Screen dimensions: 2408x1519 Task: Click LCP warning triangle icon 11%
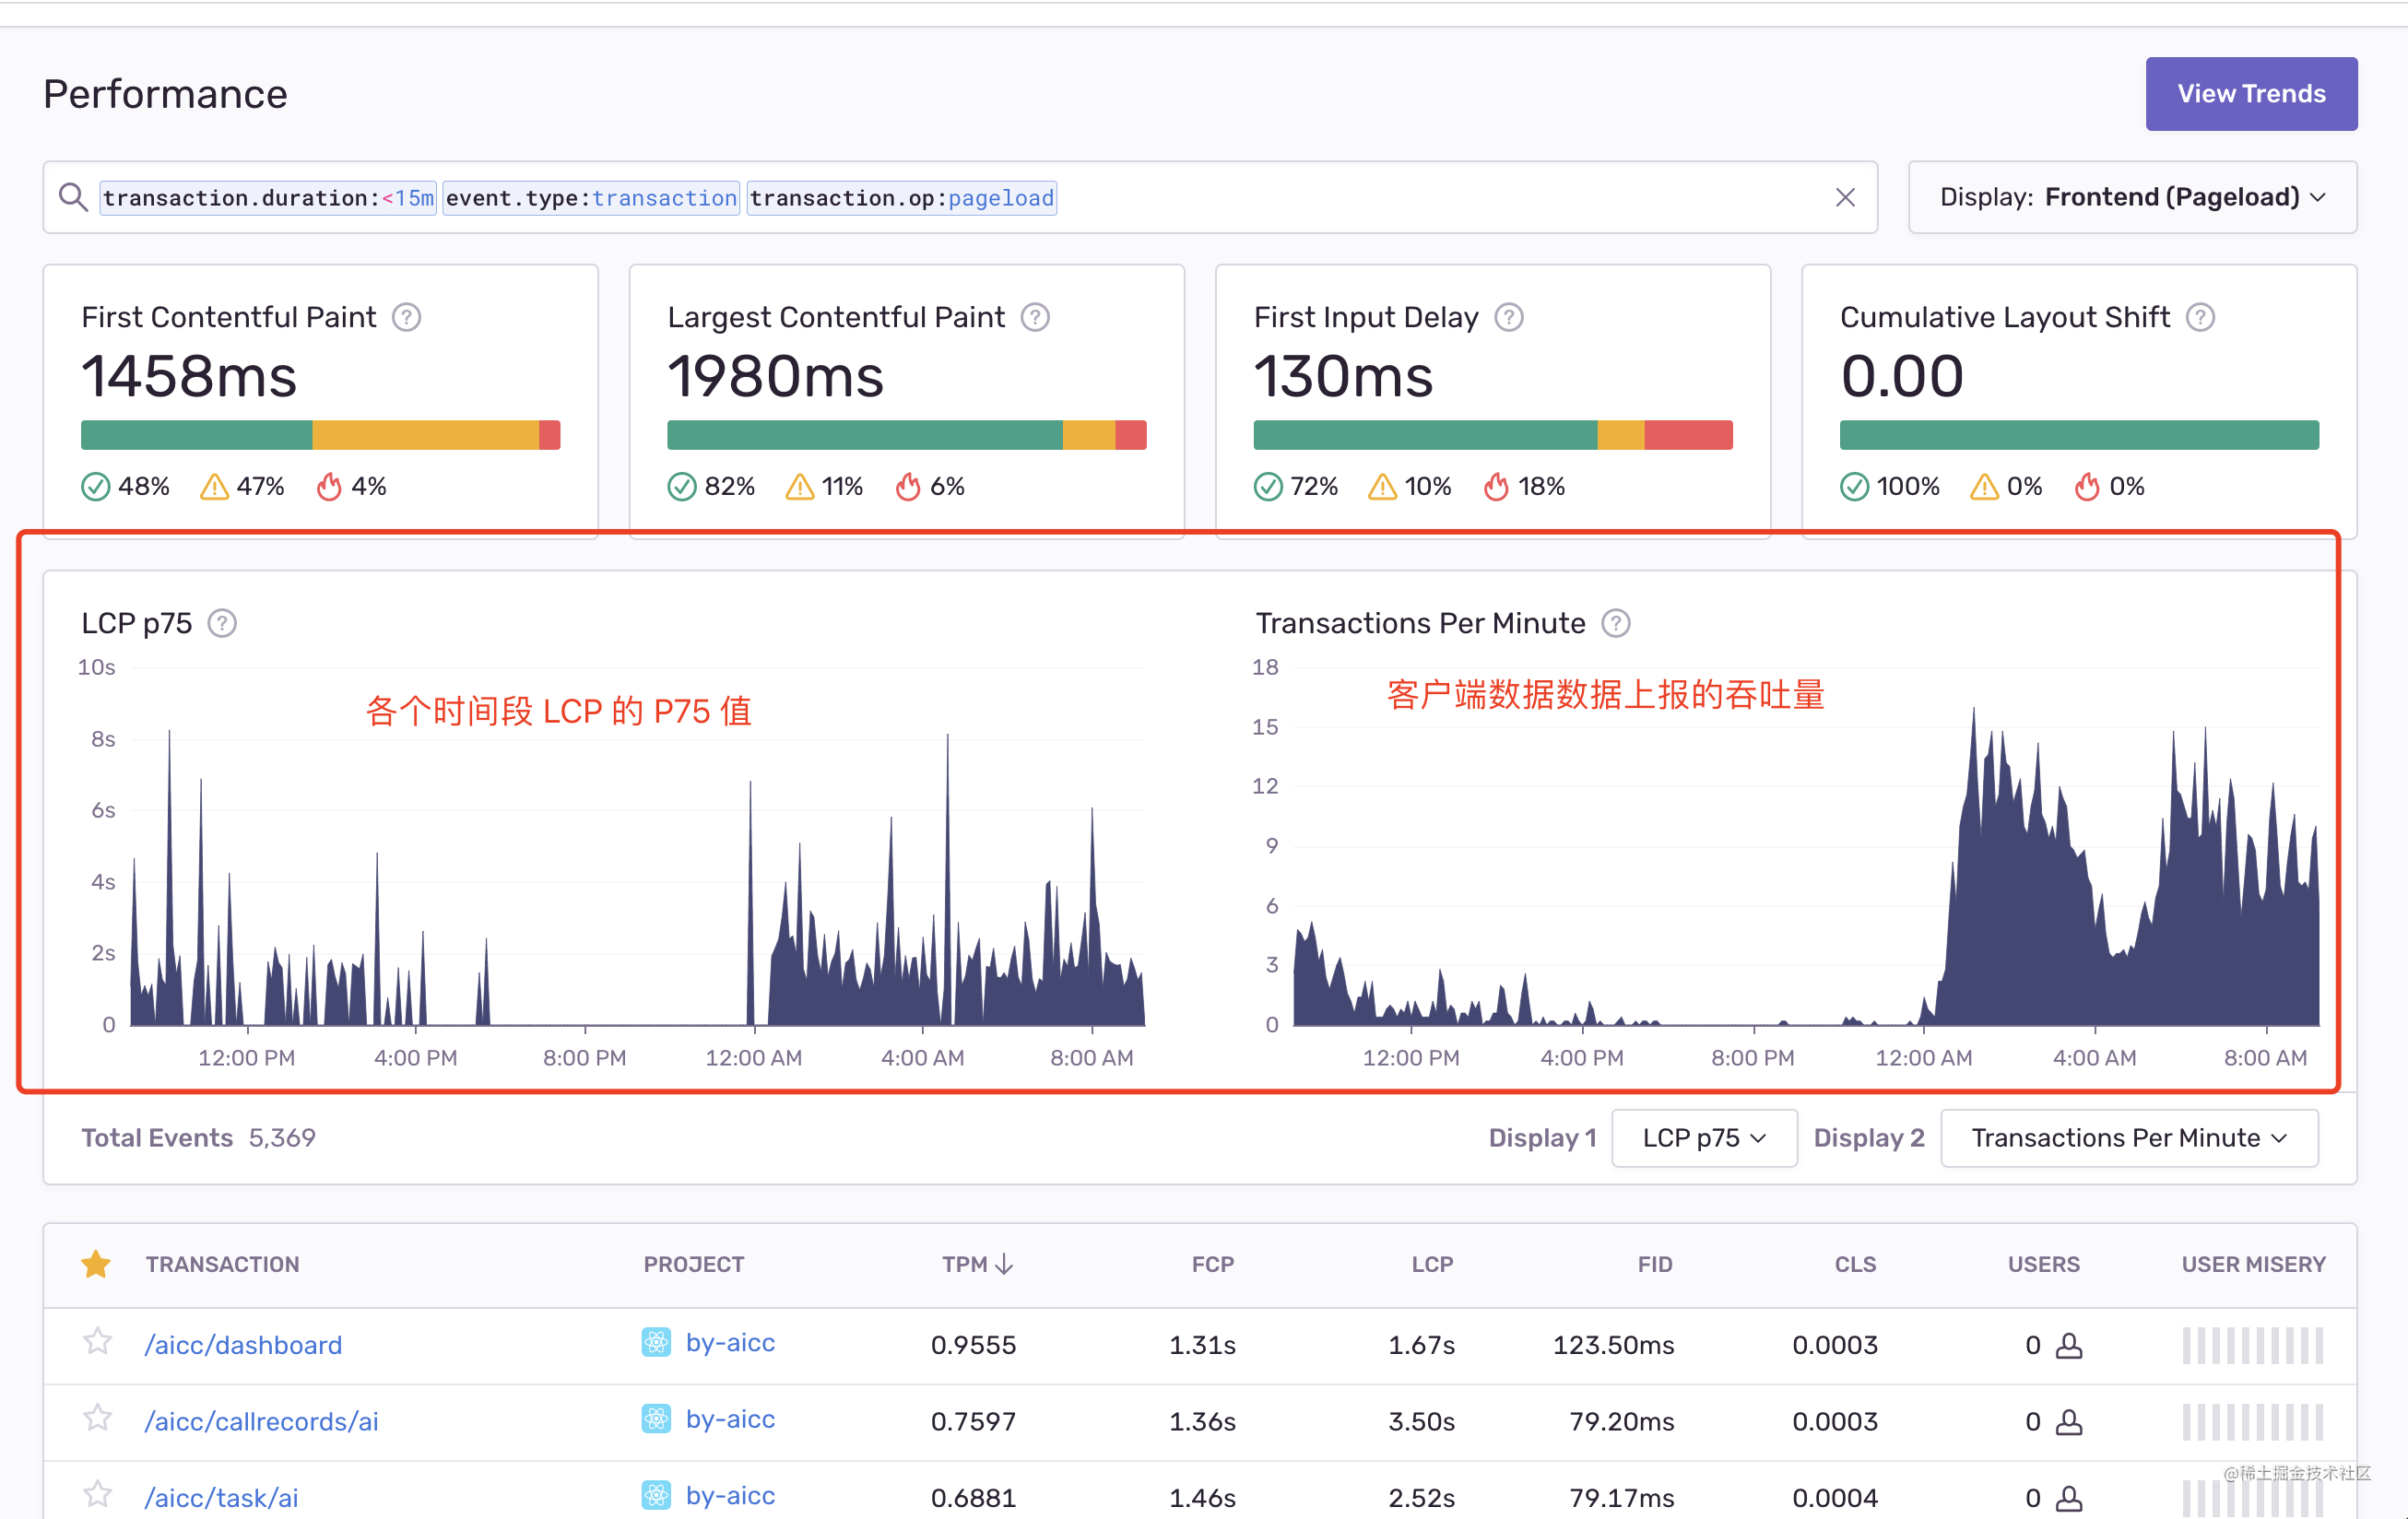tap(800, 487)
